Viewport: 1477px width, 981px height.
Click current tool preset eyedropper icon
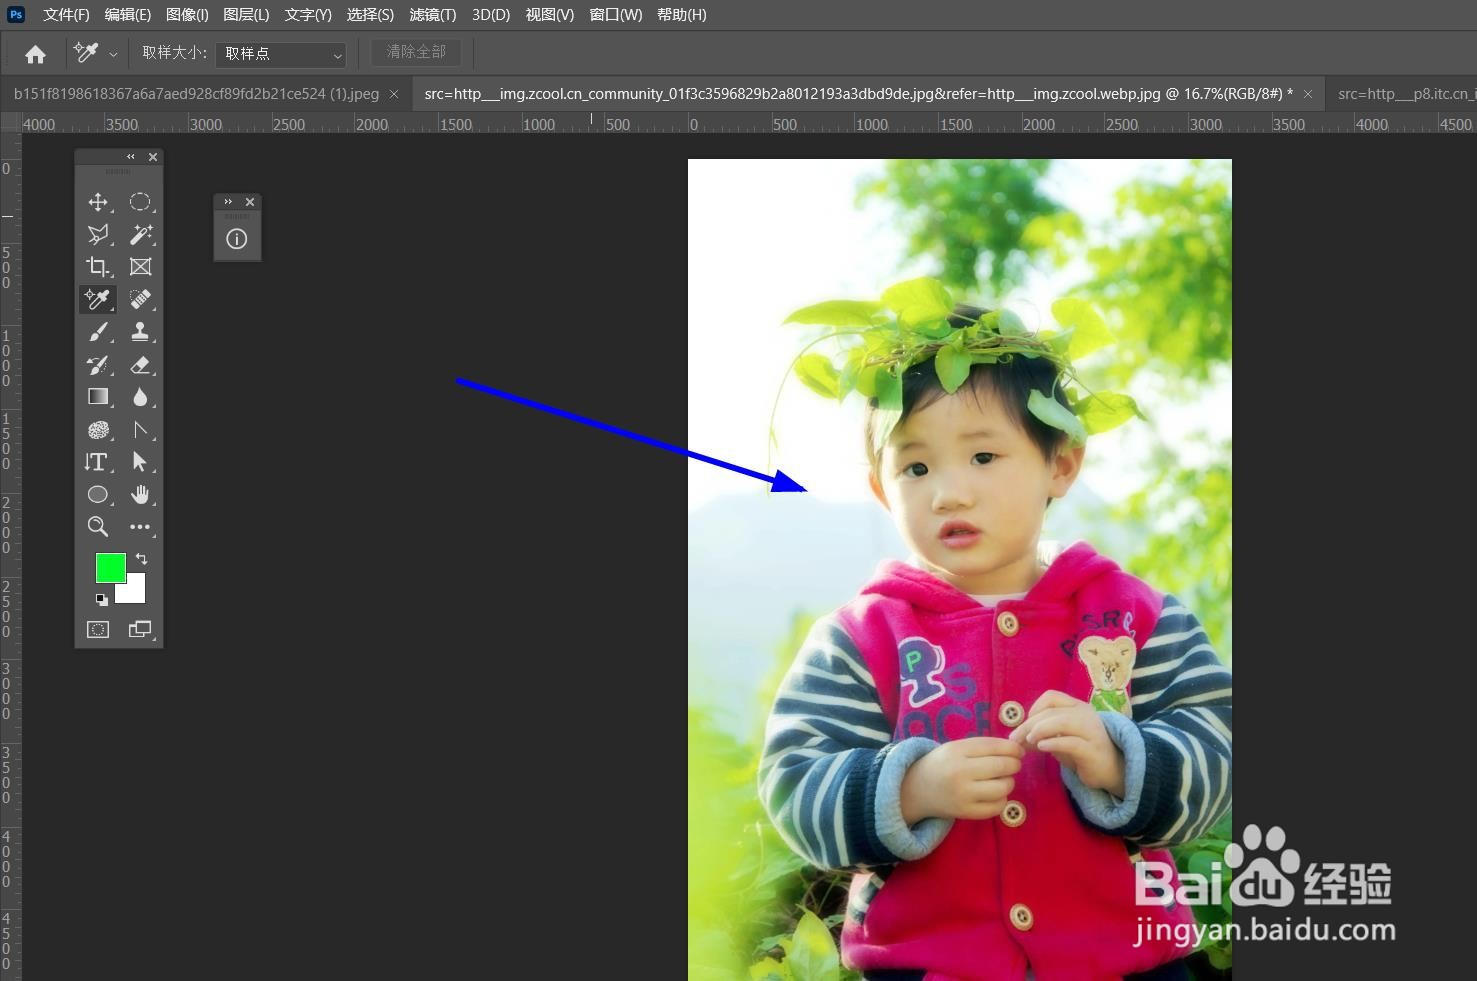pyautogui.click(x=87, y=52)
